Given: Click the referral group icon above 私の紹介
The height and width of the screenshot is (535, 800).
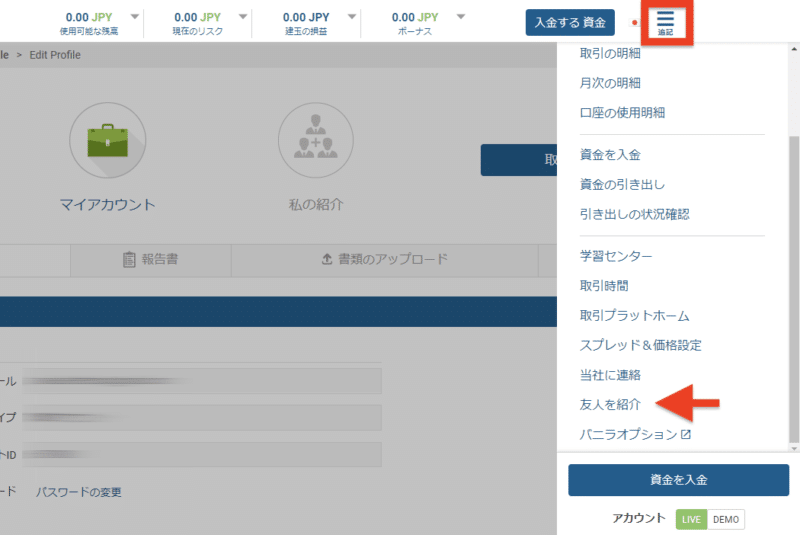Looking at the screenshot, I should click(316, 140).
